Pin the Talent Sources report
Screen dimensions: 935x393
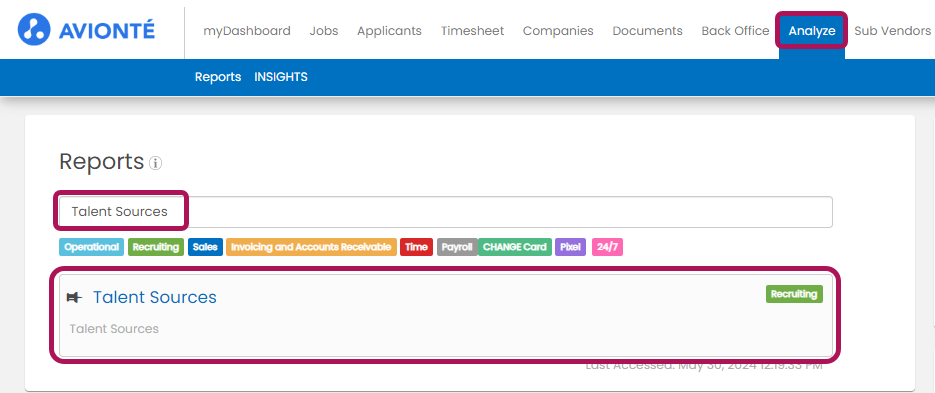(75, 298)
